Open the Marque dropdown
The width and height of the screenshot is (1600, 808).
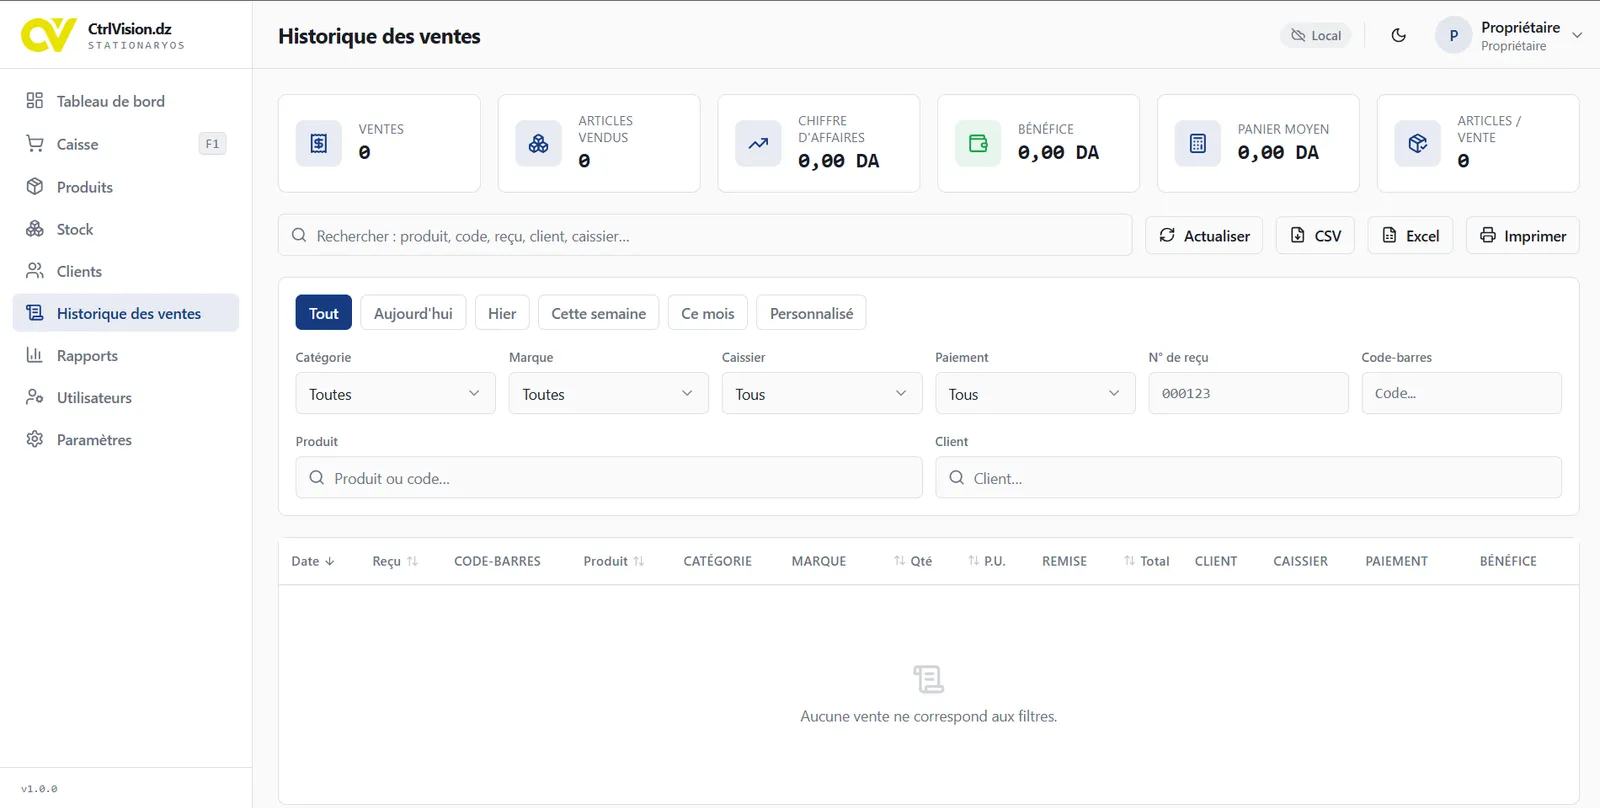point(609,393)
